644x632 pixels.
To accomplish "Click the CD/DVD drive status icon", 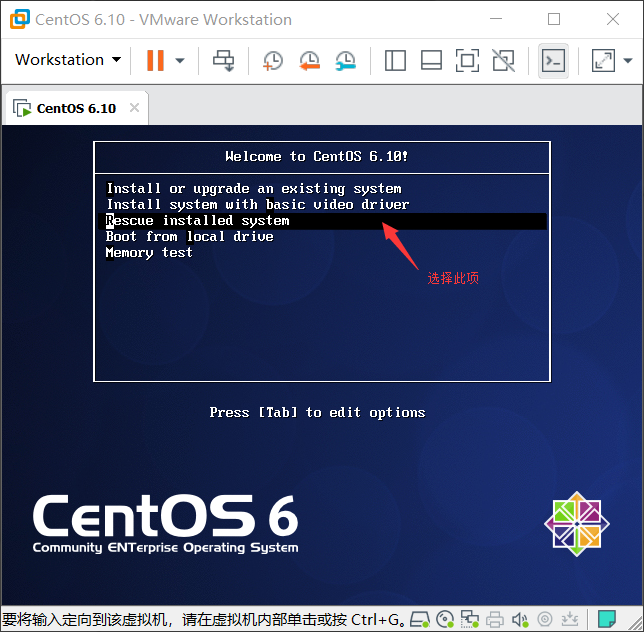I will [x=445, y=619].
